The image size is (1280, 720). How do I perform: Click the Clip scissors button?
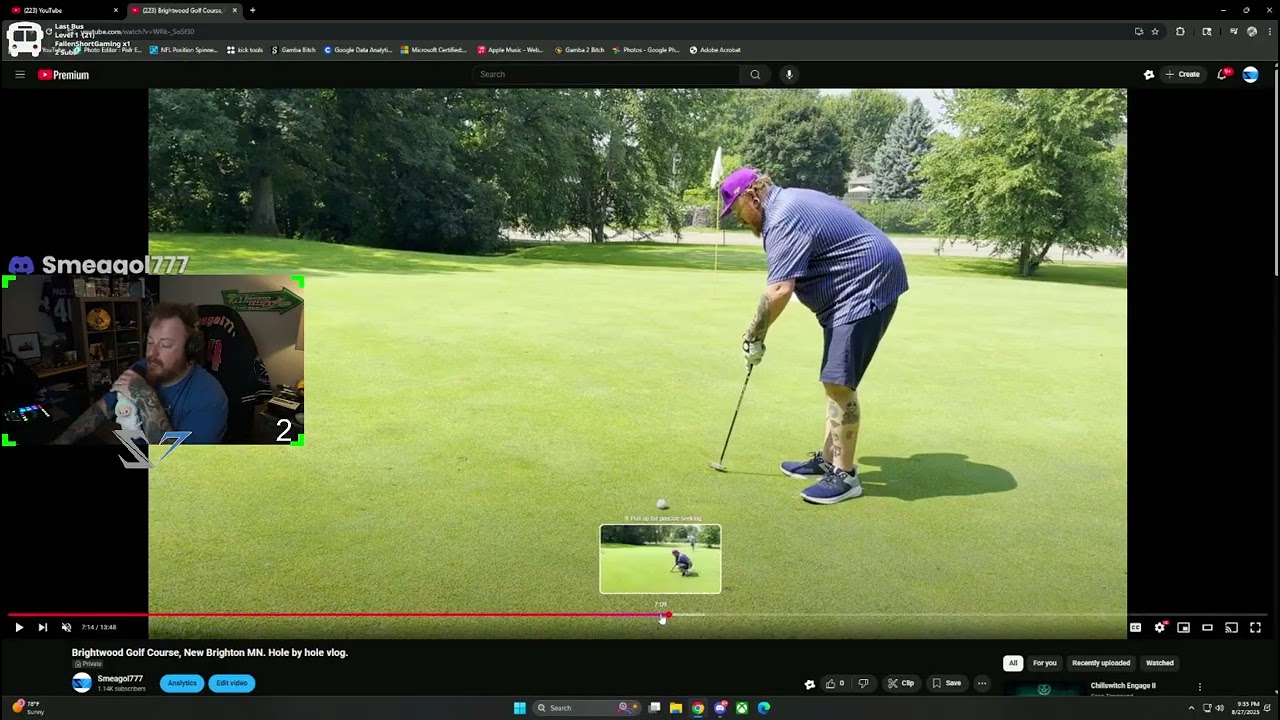pos(901,684)
